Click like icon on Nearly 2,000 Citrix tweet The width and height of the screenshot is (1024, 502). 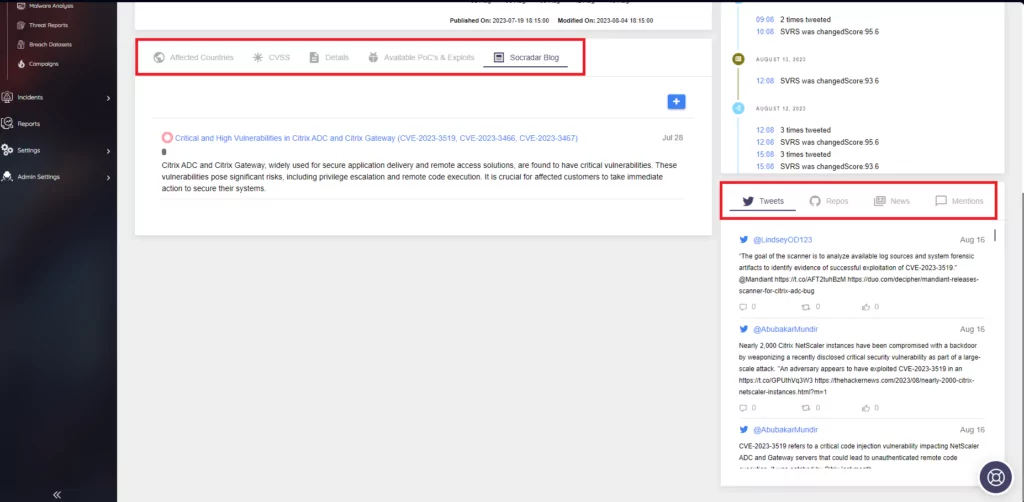(866, 408)
